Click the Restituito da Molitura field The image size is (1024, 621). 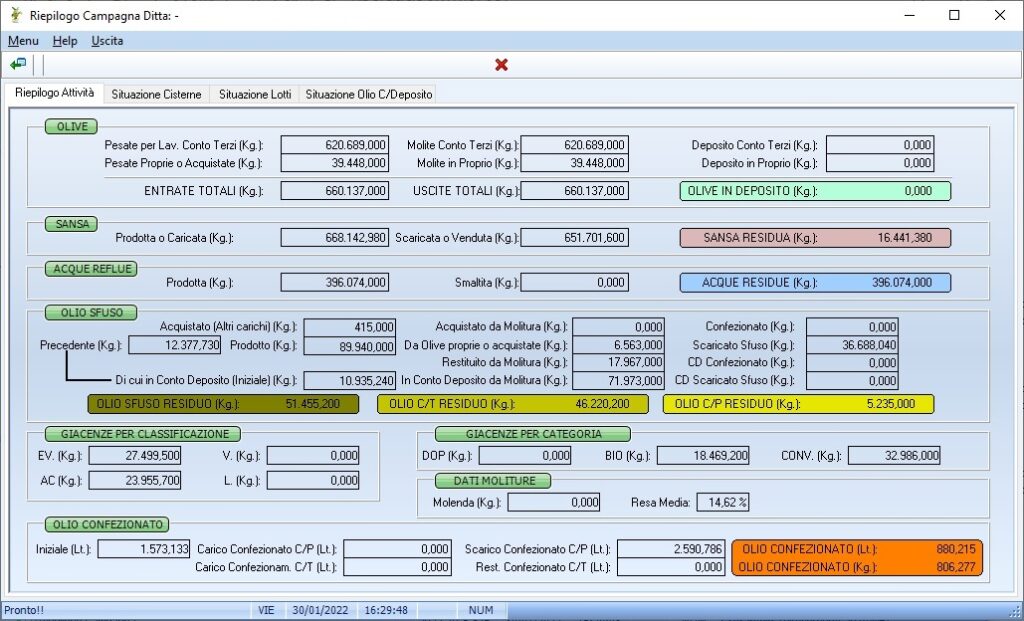click(618, 362)
